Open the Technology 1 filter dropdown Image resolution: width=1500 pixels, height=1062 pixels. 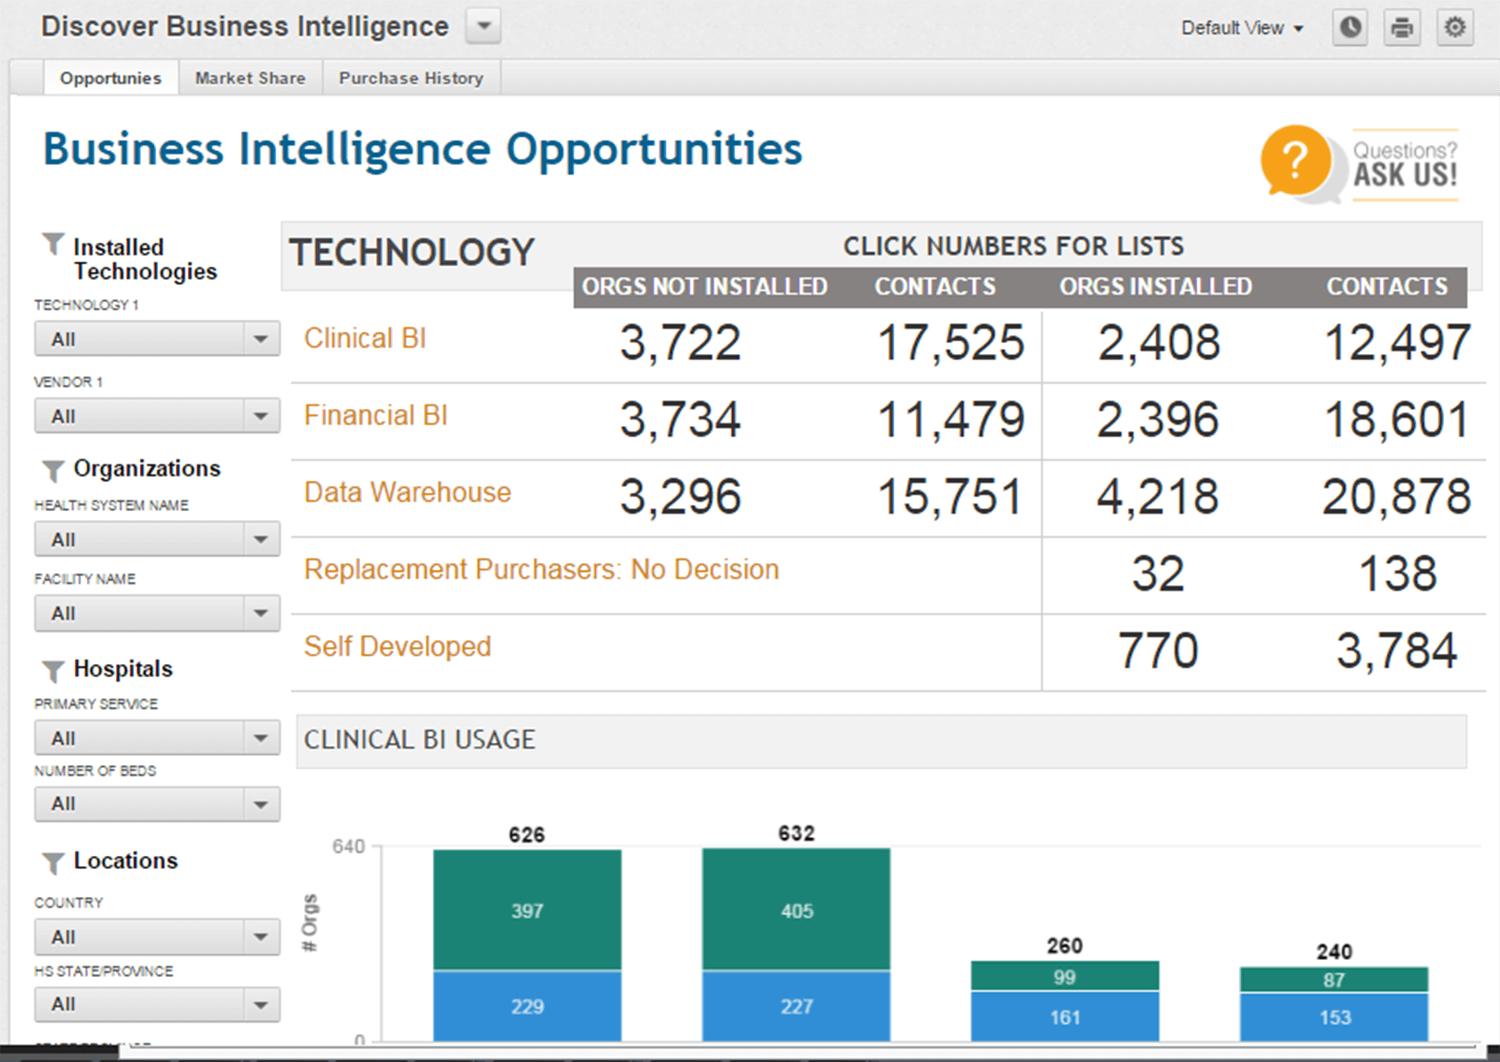point(156,338)
